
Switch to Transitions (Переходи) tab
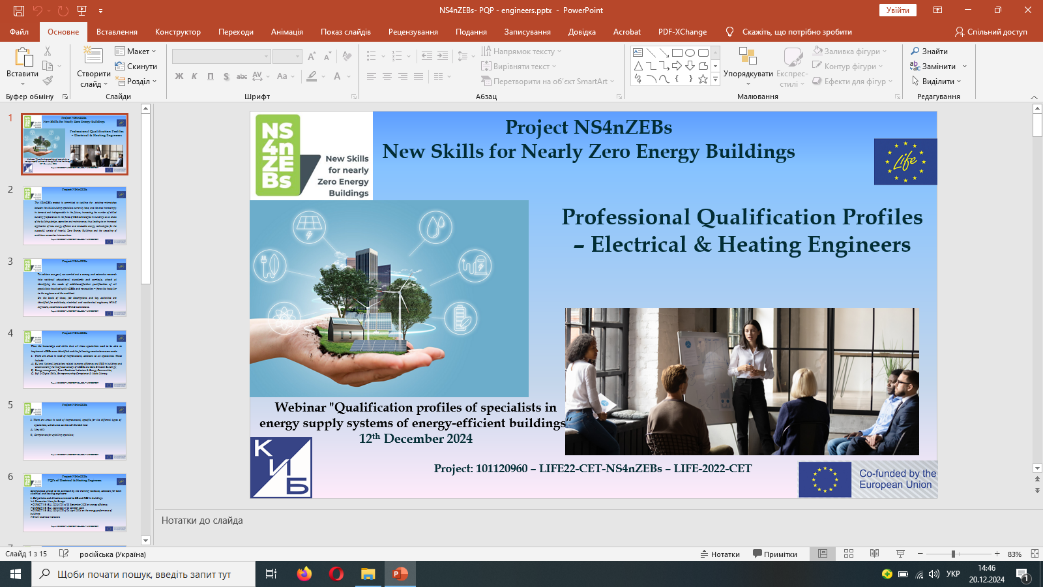(x=235, y=32)
